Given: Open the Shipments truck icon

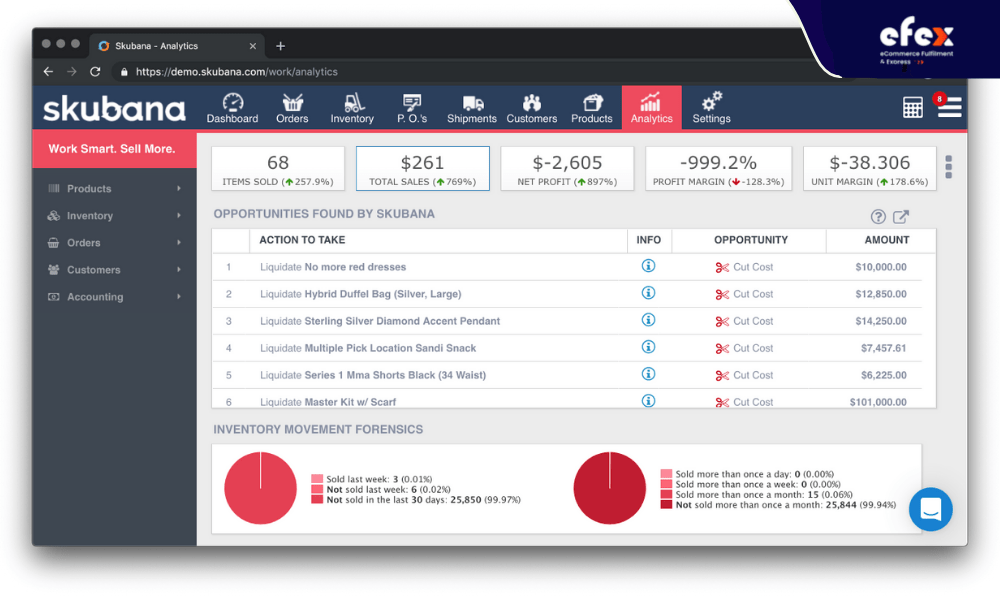Looking at the screenshot, I should click(x=473, y=103).
